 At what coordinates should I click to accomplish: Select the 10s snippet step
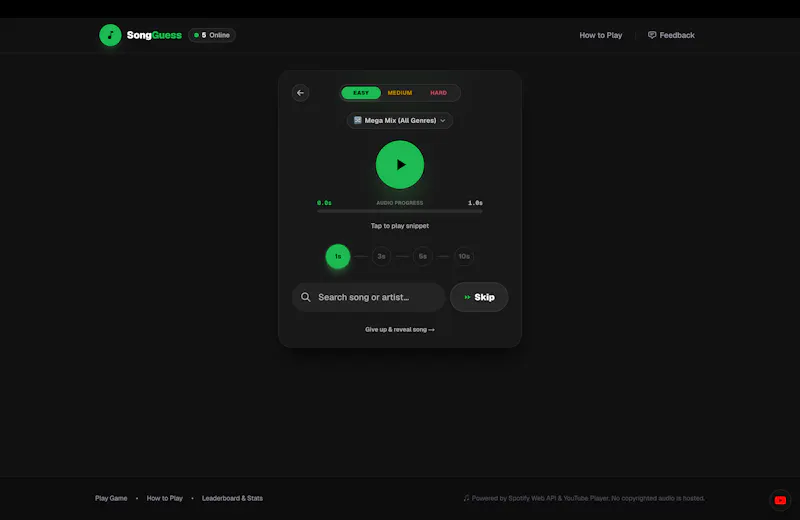[464, 256]
